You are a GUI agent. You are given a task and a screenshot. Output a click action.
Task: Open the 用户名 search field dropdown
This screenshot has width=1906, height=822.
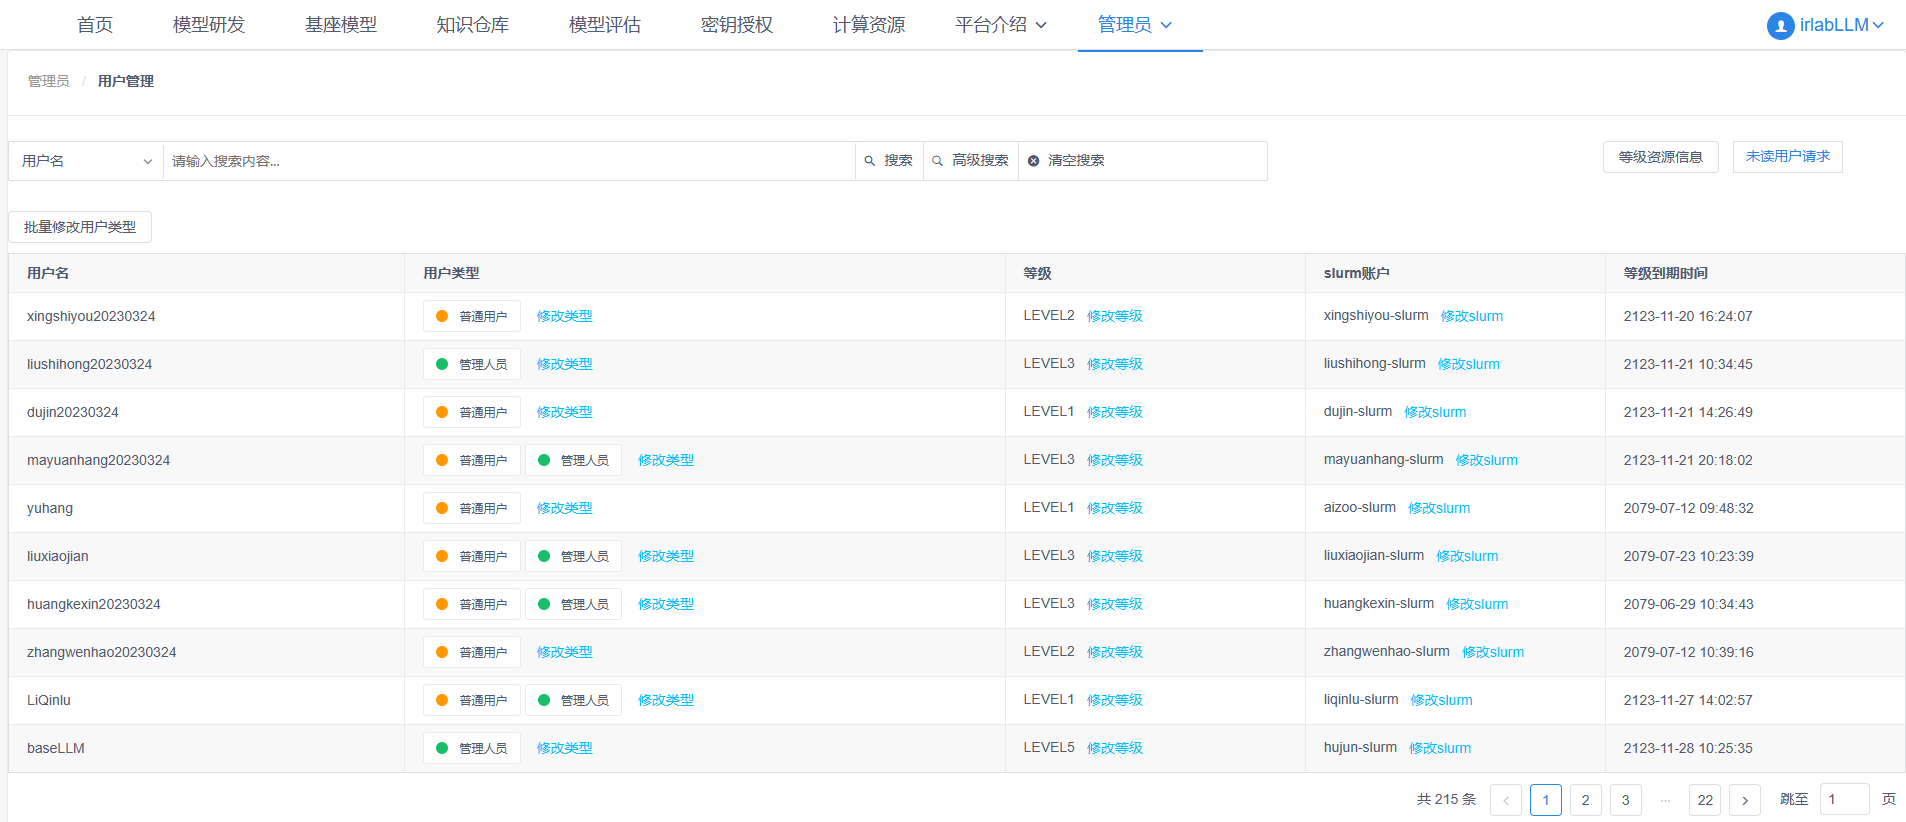click(86, 161)
